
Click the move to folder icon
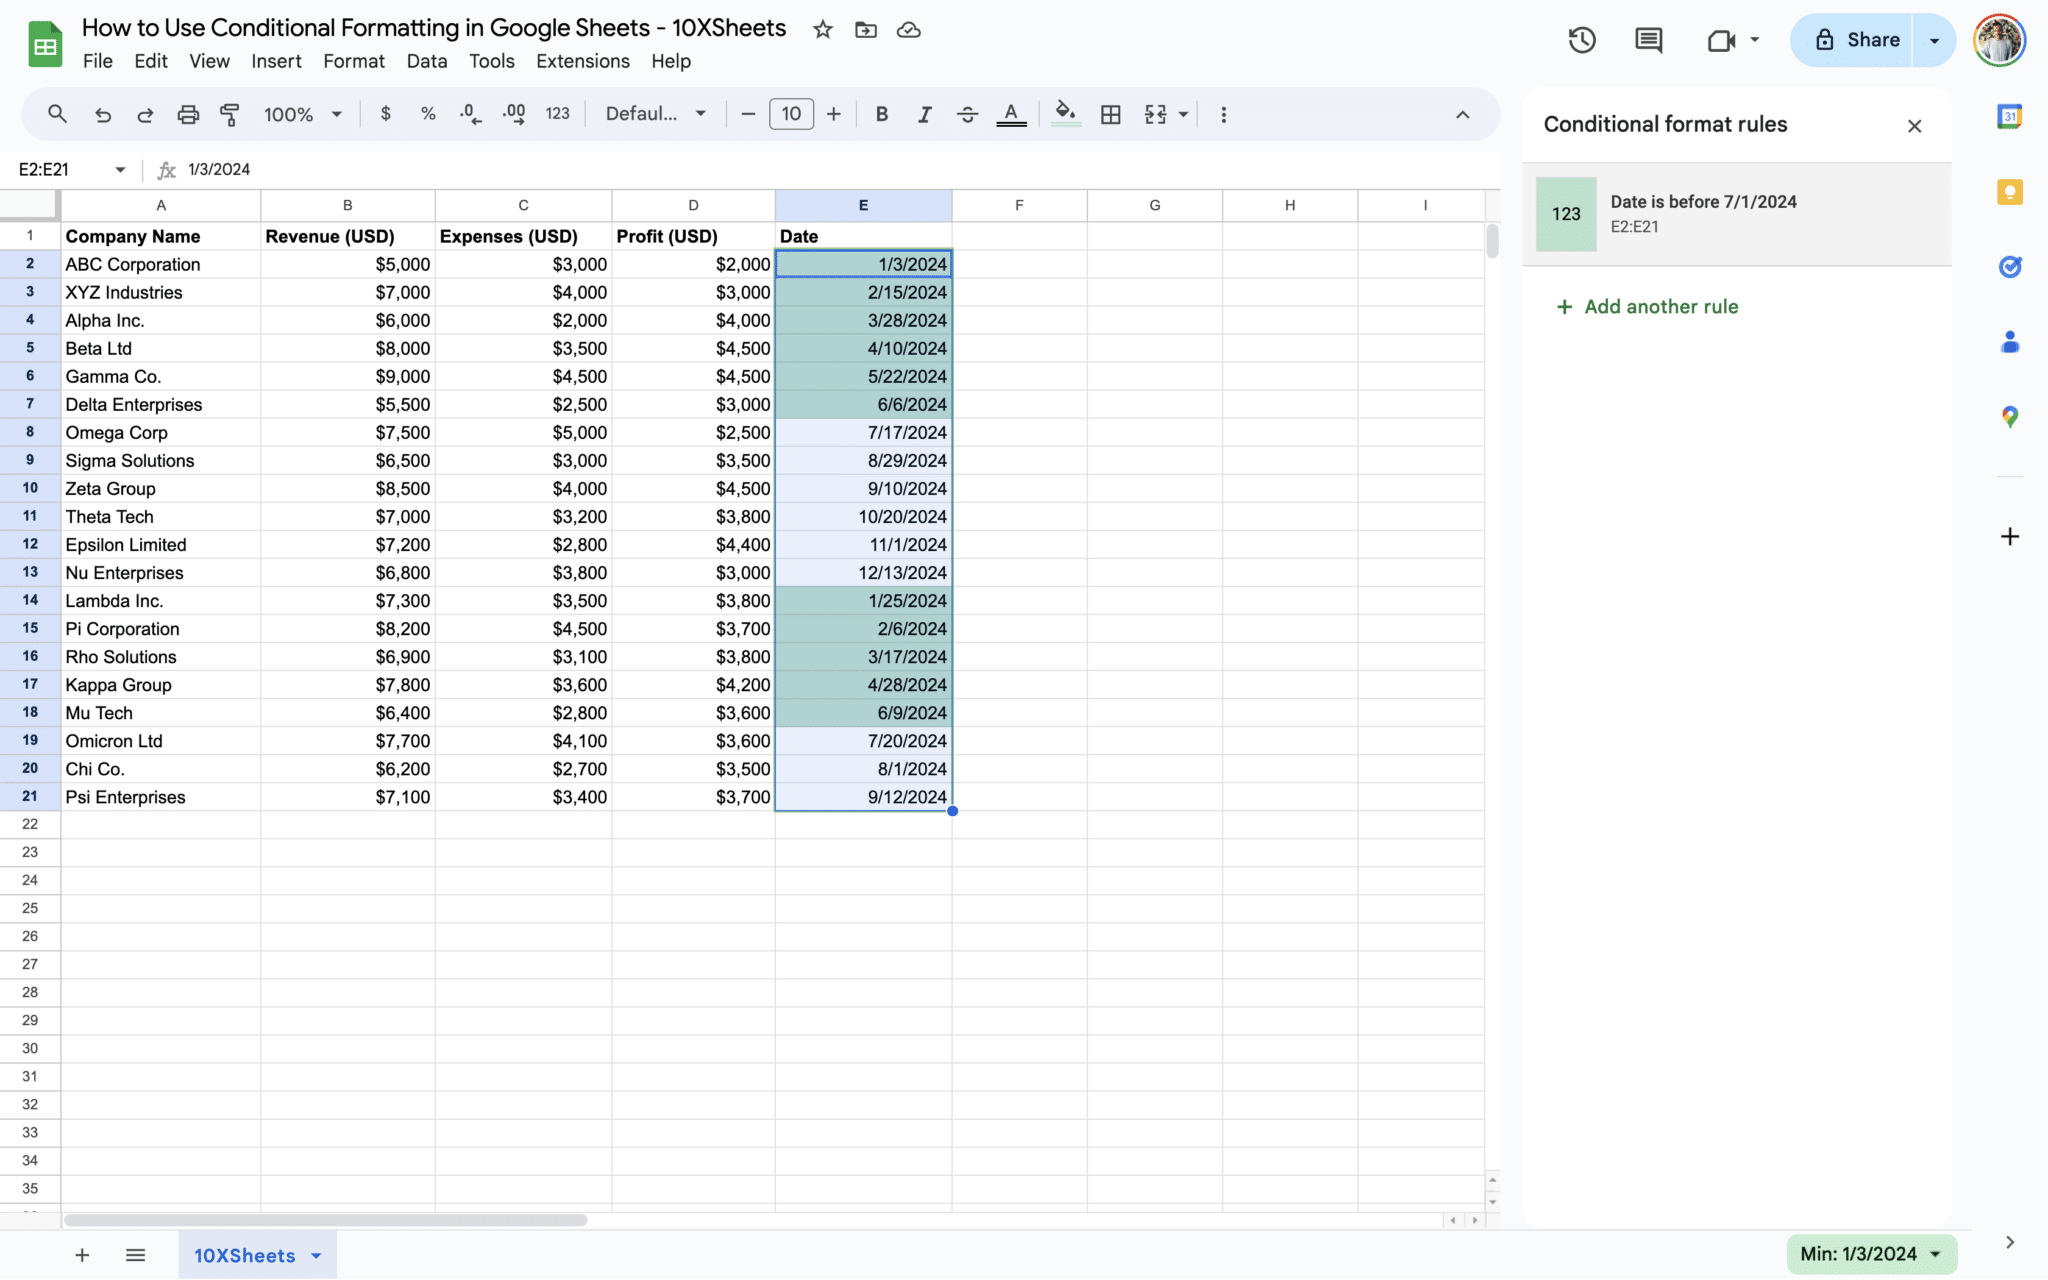coord(866,30)
